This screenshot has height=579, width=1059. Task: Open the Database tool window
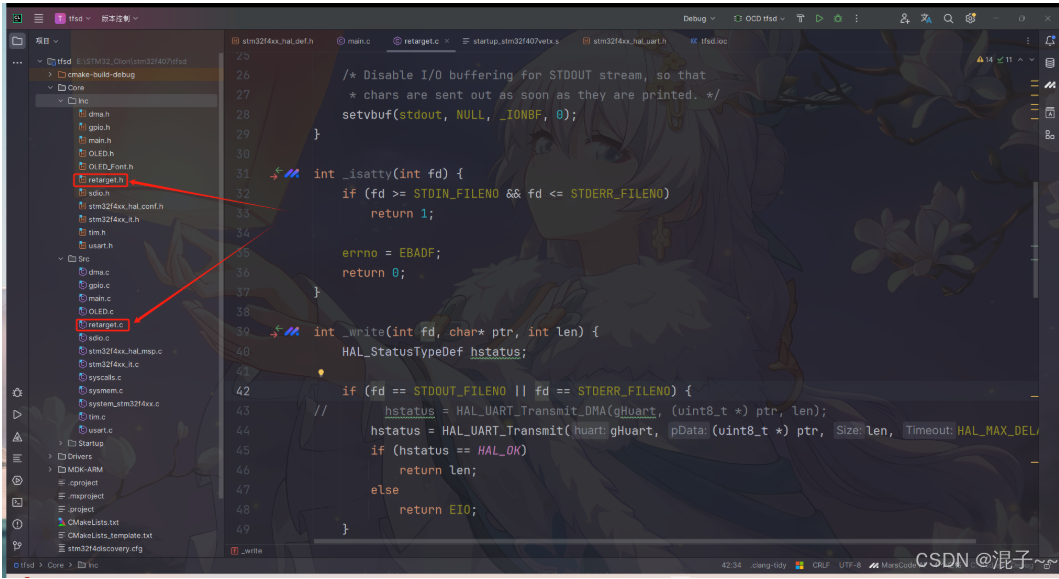(1050, 63)
